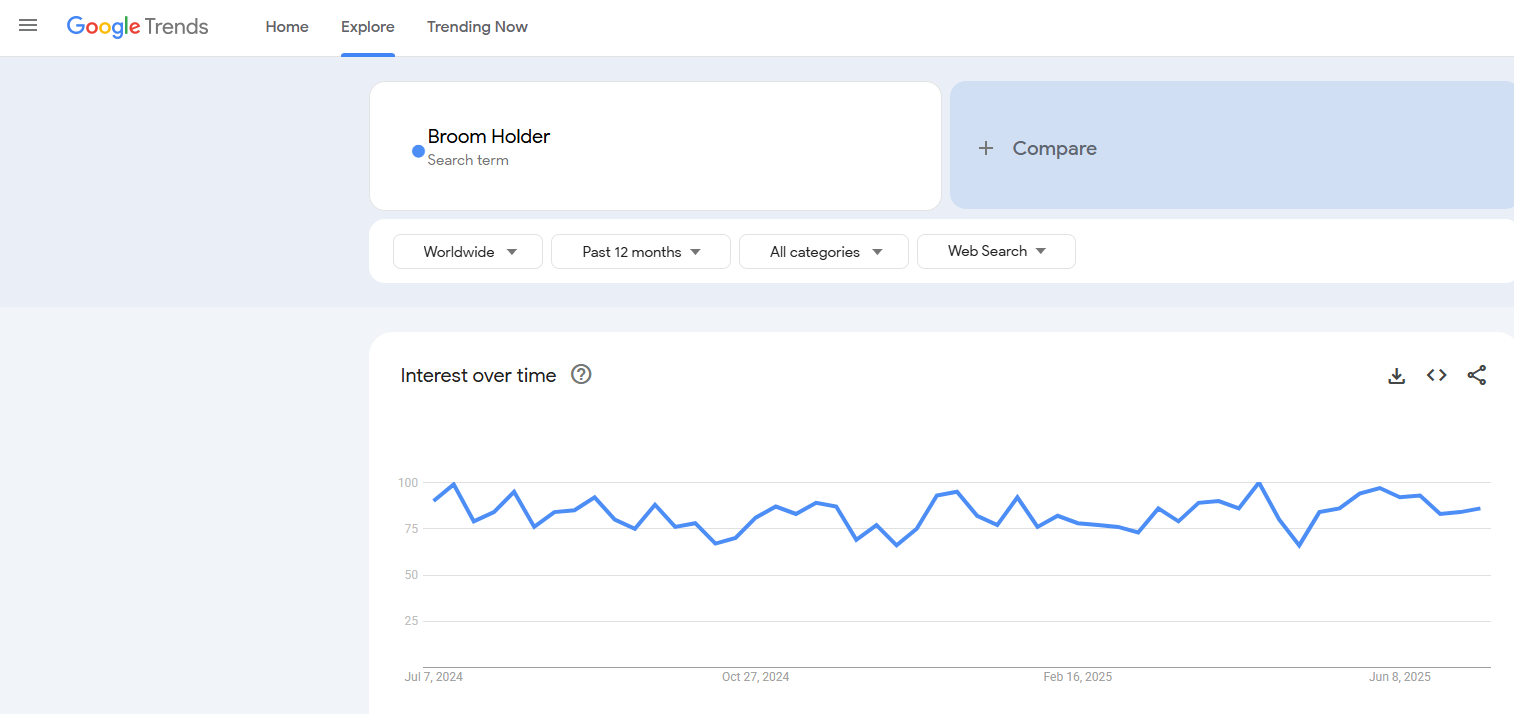Open the Web Search type dropdown
This screenshot has width=1514, height=714.
coord(996,252)
